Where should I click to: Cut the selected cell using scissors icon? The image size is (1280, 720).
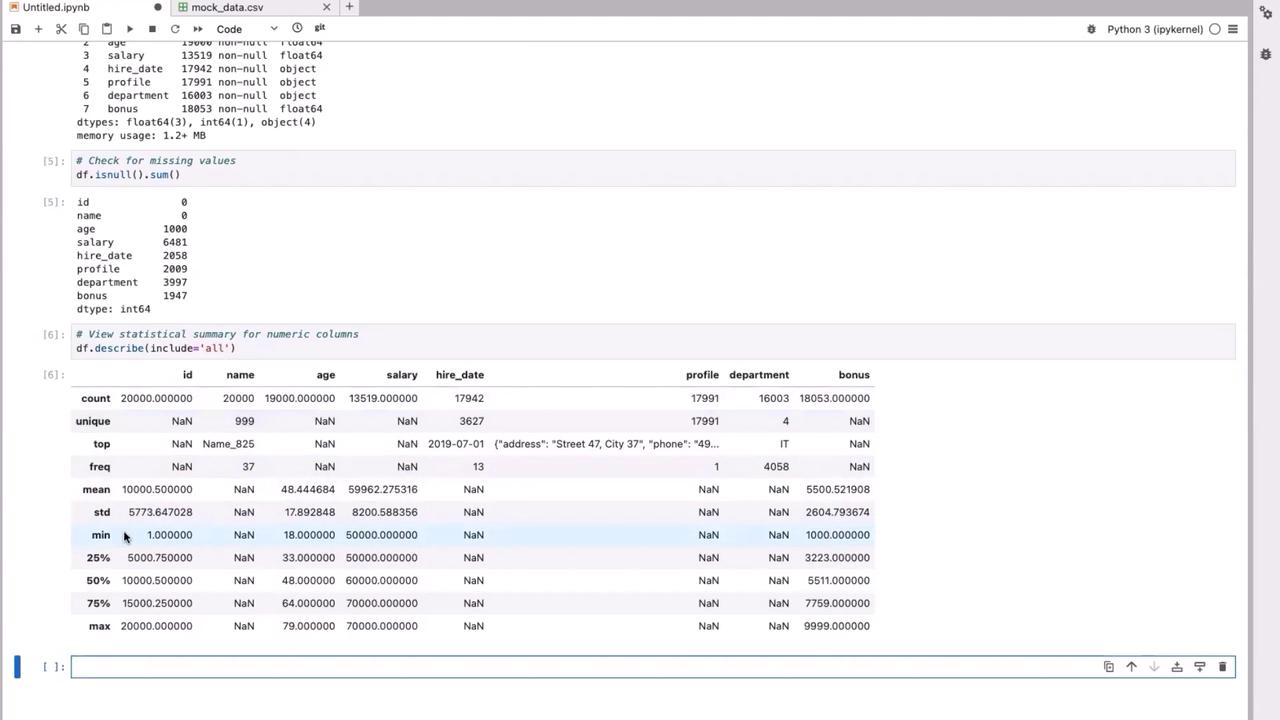pyautogui.click(x=61, y=29)
